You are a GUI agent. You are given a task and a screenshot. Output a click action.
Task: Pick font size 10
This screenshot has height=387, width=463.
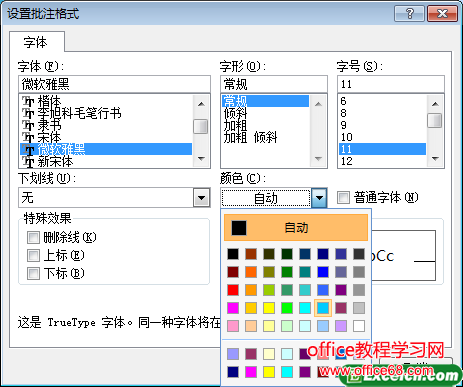point(382,137)
